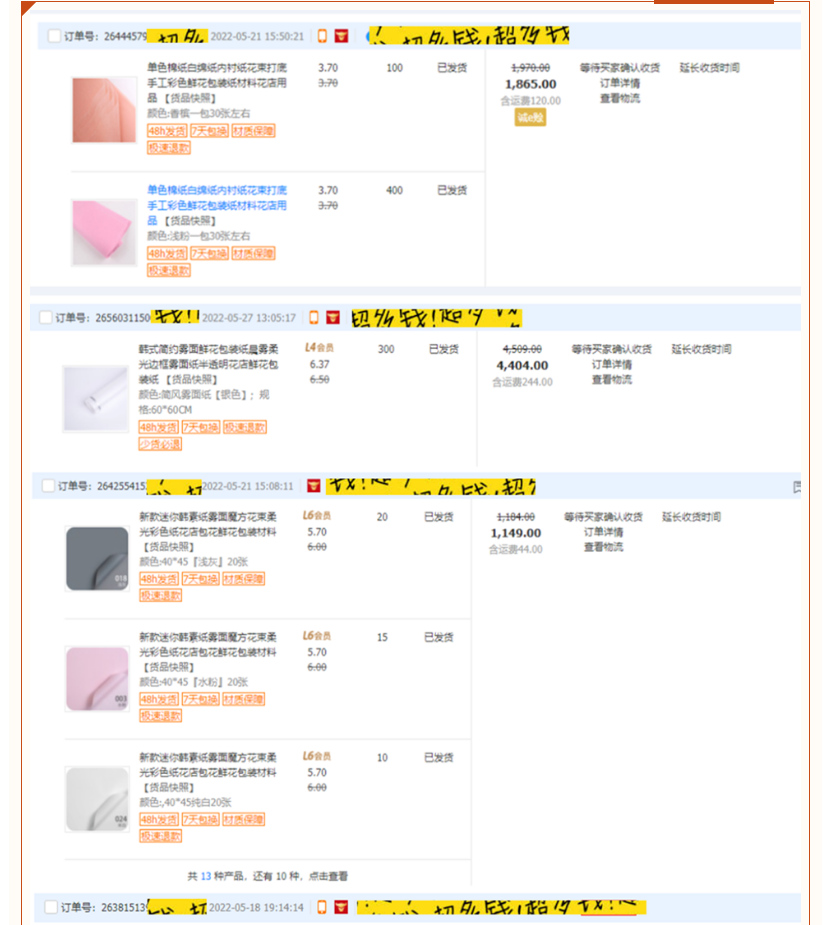Click the orange phone icon on 2022-05-27 order
The height and width of the screenshot is (925, 837).
coord(314,317)
